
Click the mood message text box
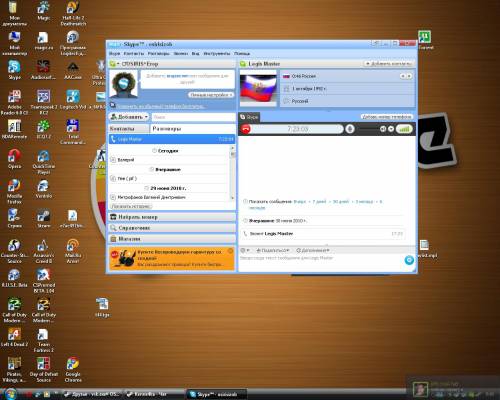click(187, 79)
